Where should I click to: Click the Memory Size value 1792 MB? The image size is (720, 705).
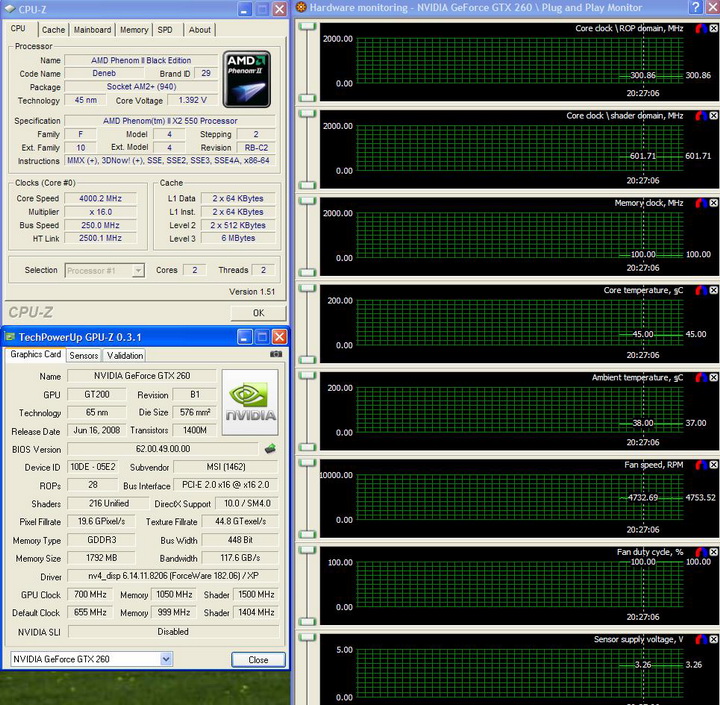tap(101, 558)
